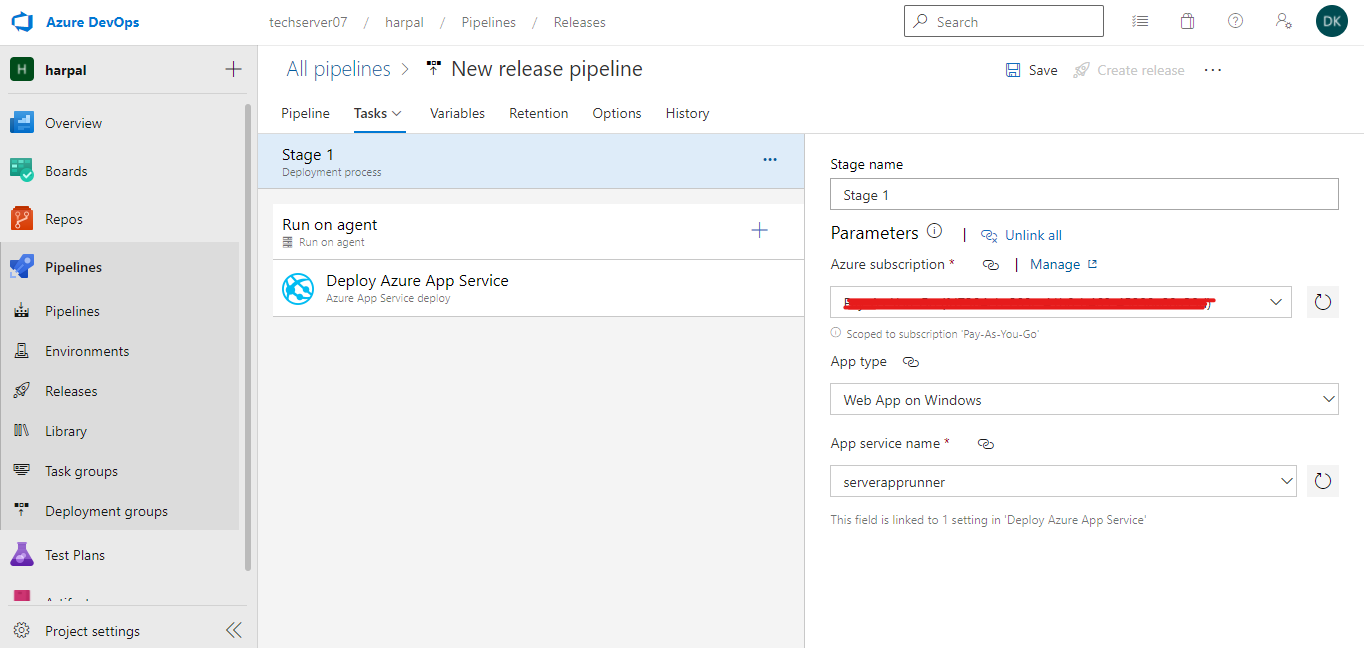1364x648 pixels.
Task: Select the Deploy Azure App Service task
Action: [x=538, y=288]
